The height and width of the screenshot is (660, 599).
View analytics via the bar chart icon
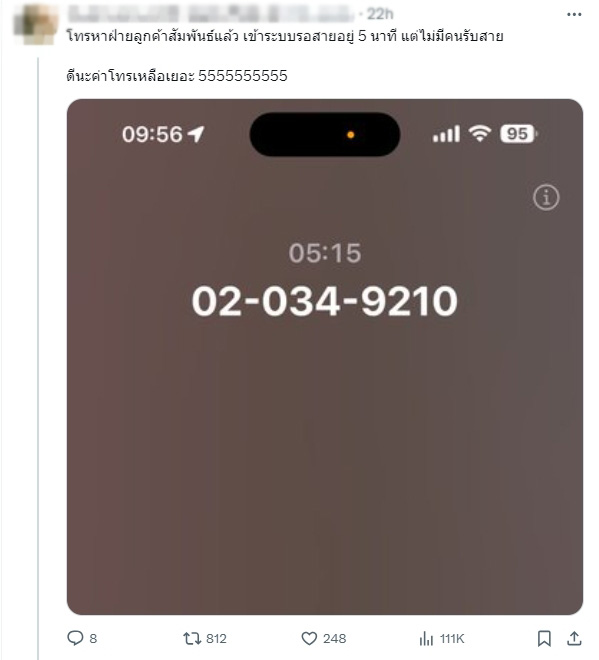[x=426, y=639]
